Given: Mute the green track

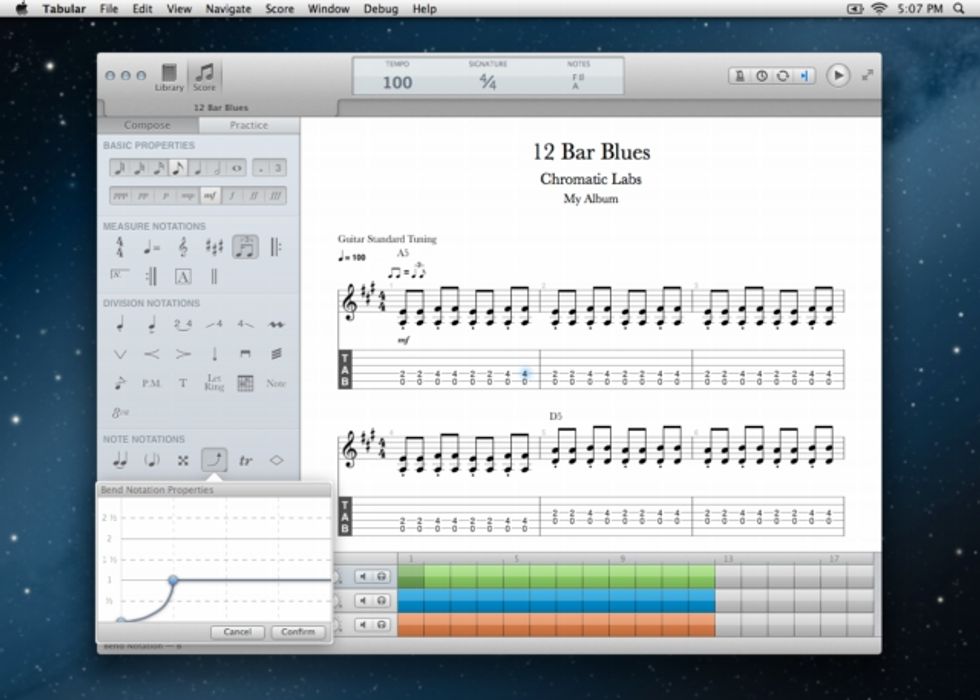Looking at the screenshot, I should [x=362, y=576].
